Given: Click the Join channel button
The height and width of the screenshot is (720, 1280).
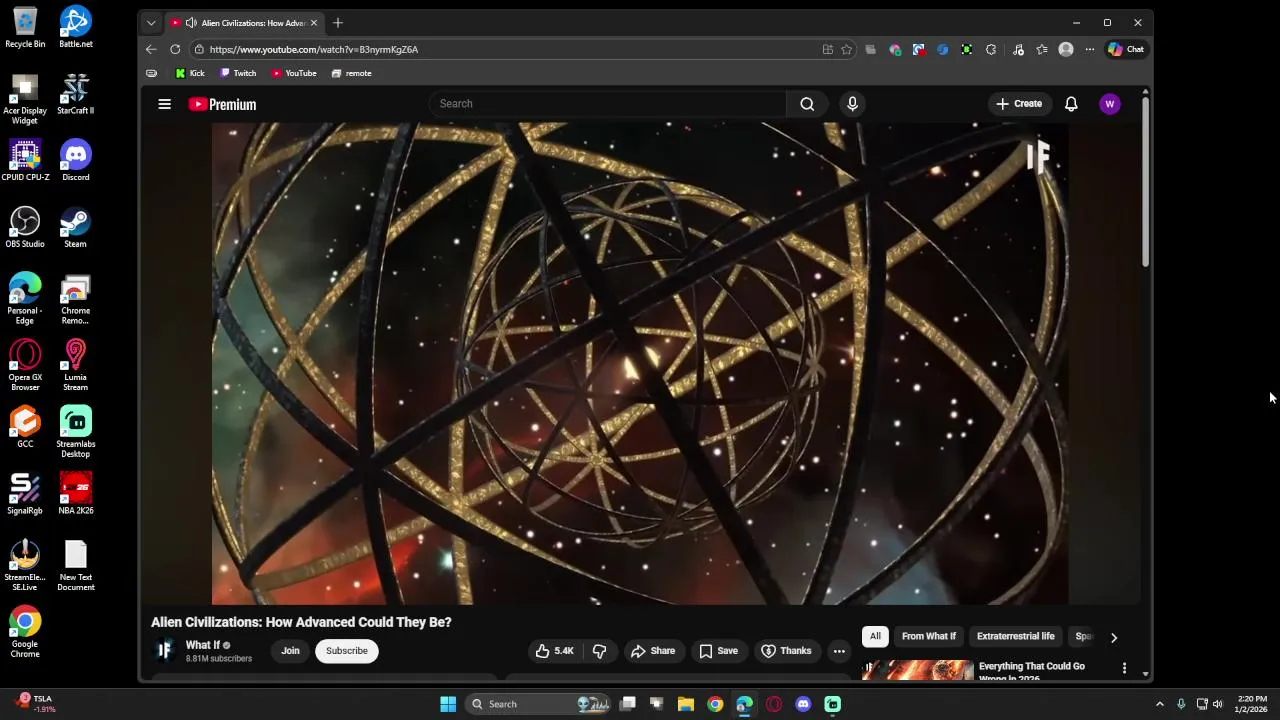Looking at the screenshot, I should click(290, 651).
